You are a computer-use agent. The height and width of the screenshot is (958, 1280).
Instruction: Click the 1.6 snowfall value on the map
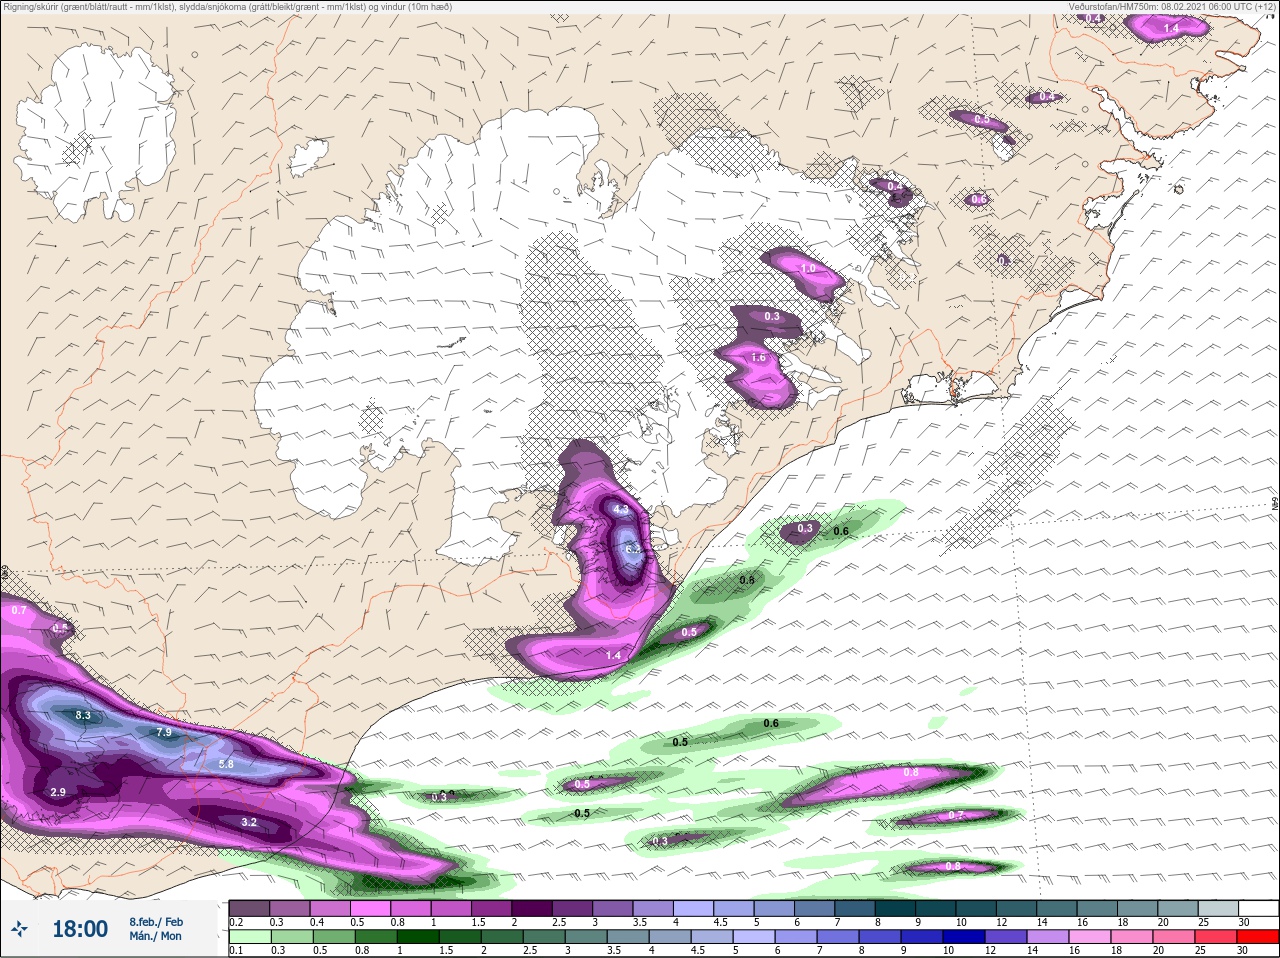[x=758, y=357]
